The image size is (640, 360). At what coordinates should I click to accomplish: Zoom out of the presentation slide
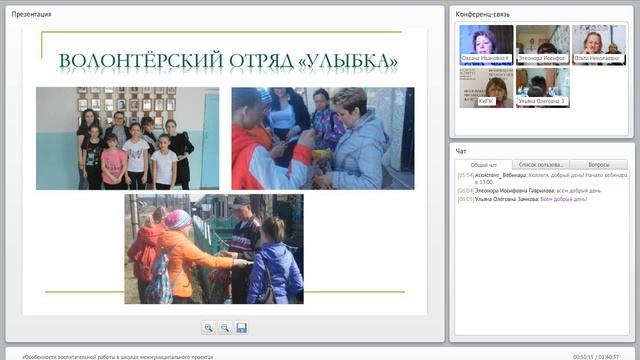225,328
